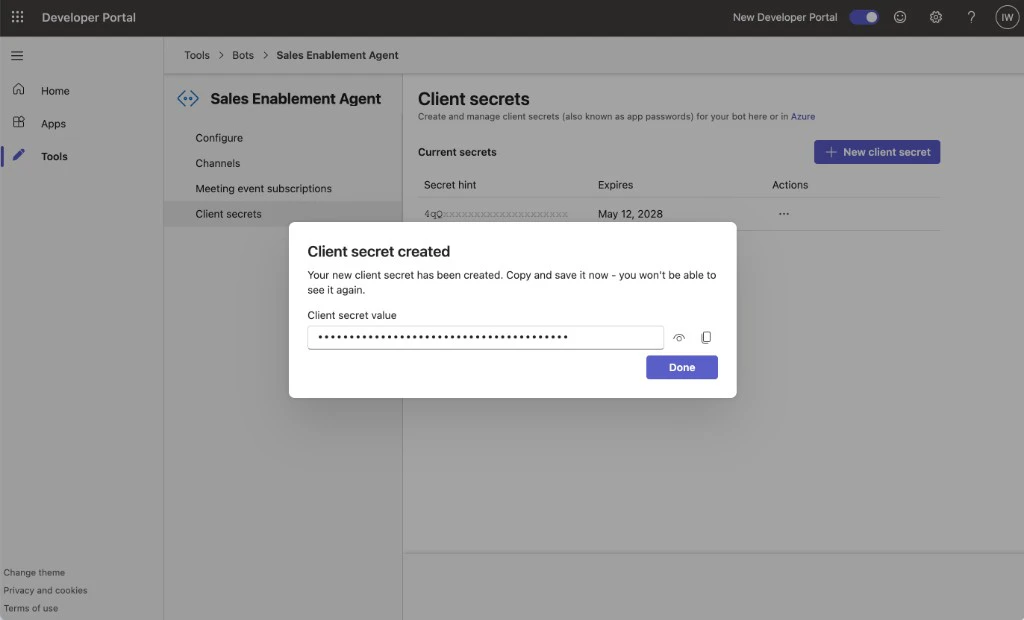Click Bots breadcrumb link
1024x620 pixels.
tap(243, 56)
